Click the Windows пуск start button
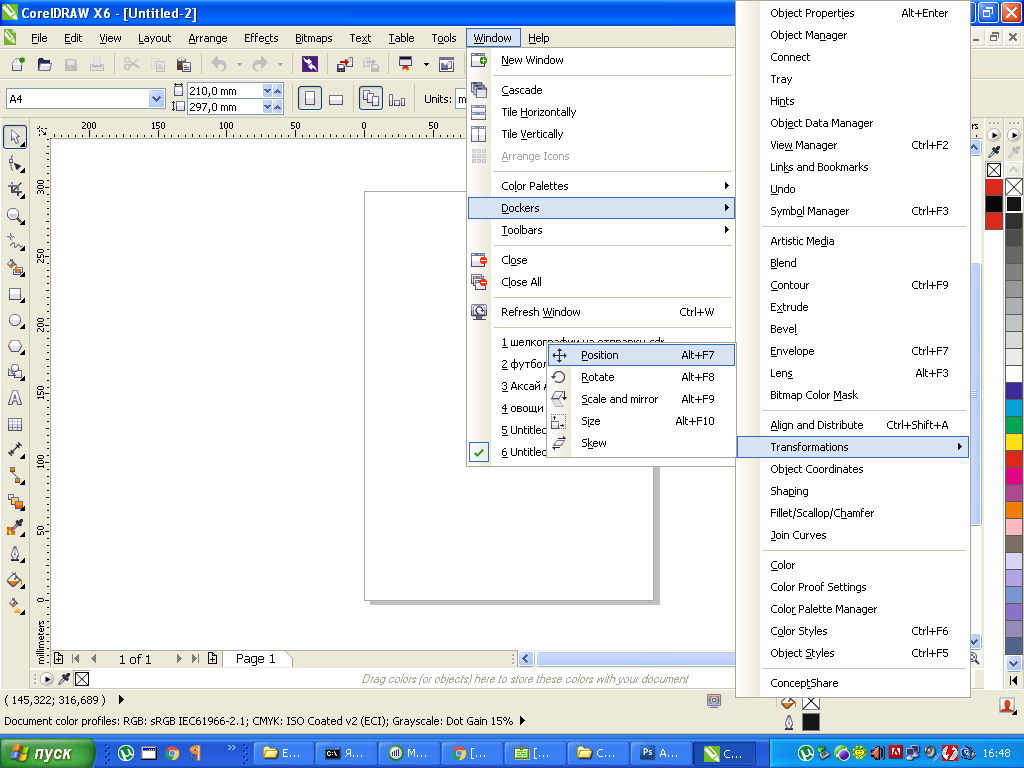 coord(47,753)
